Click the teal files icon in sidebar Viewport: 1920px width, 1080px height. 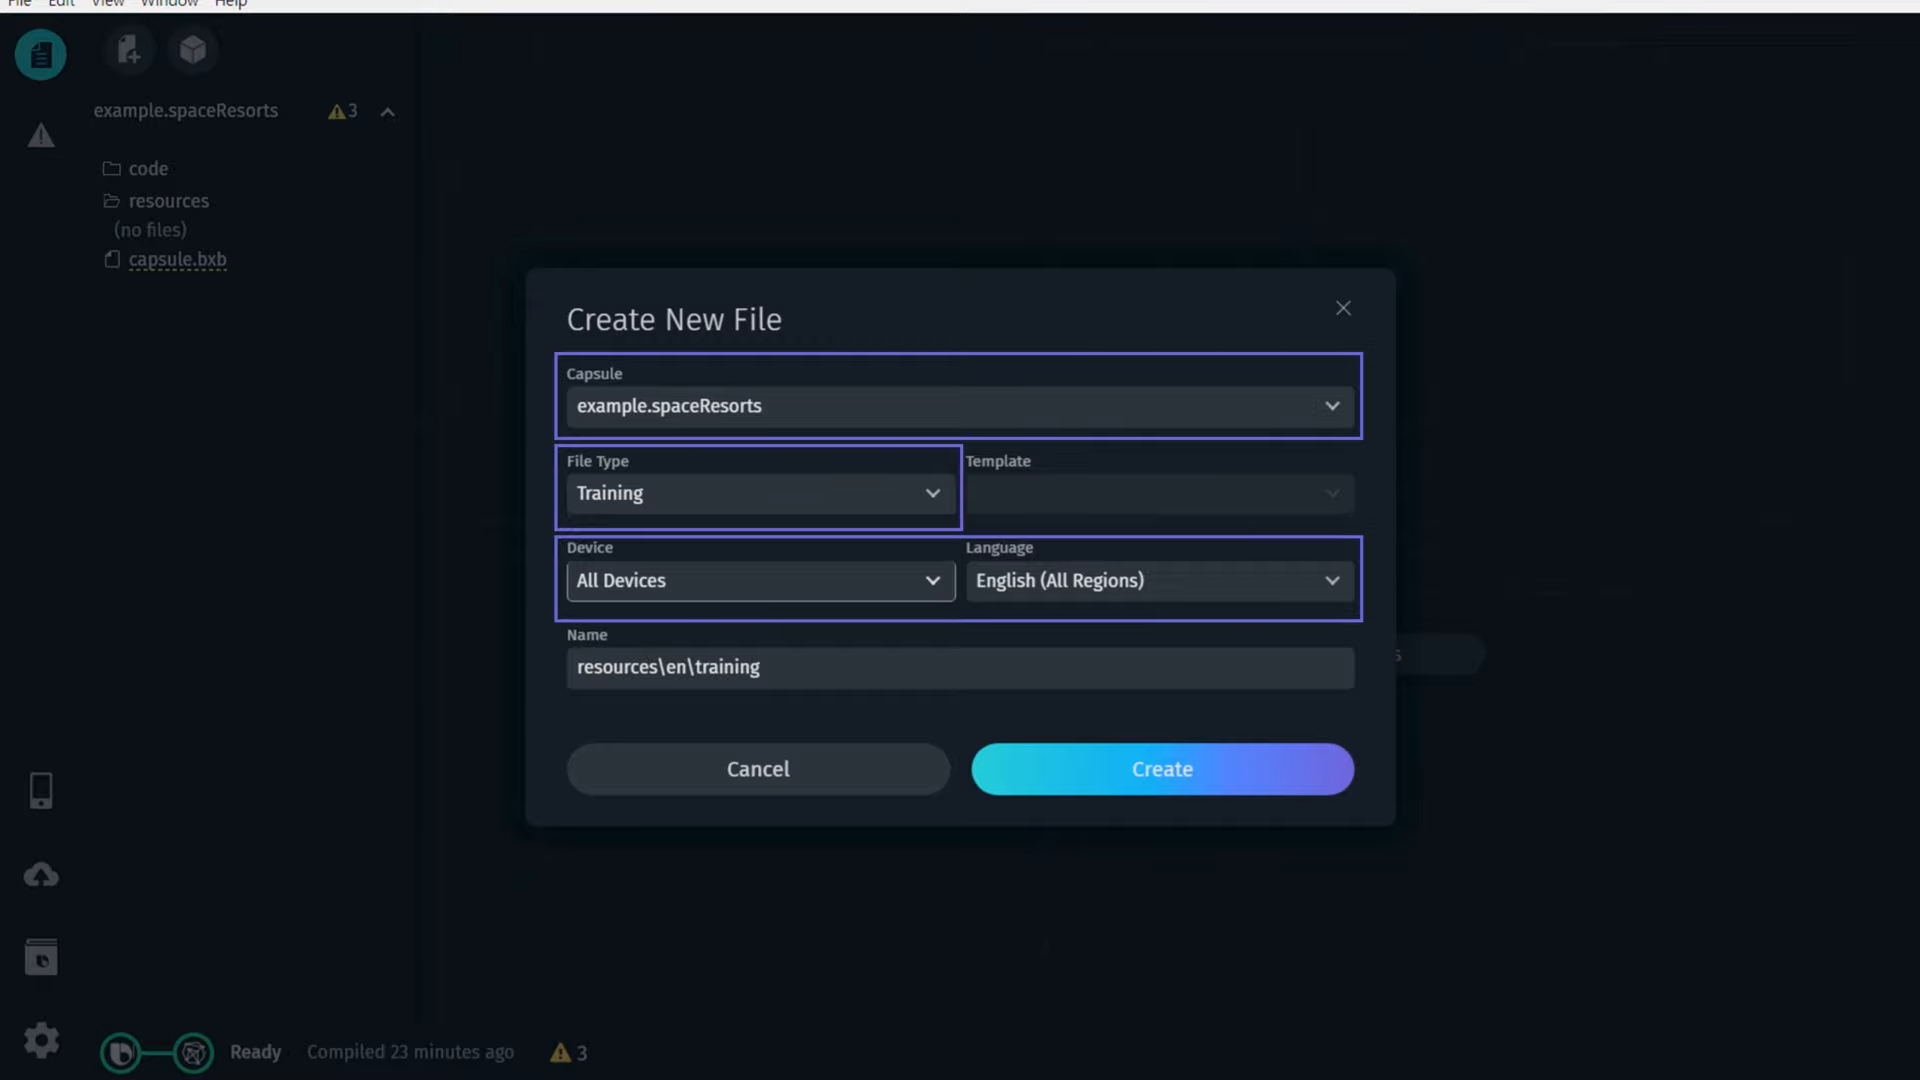tap(40, 54)
